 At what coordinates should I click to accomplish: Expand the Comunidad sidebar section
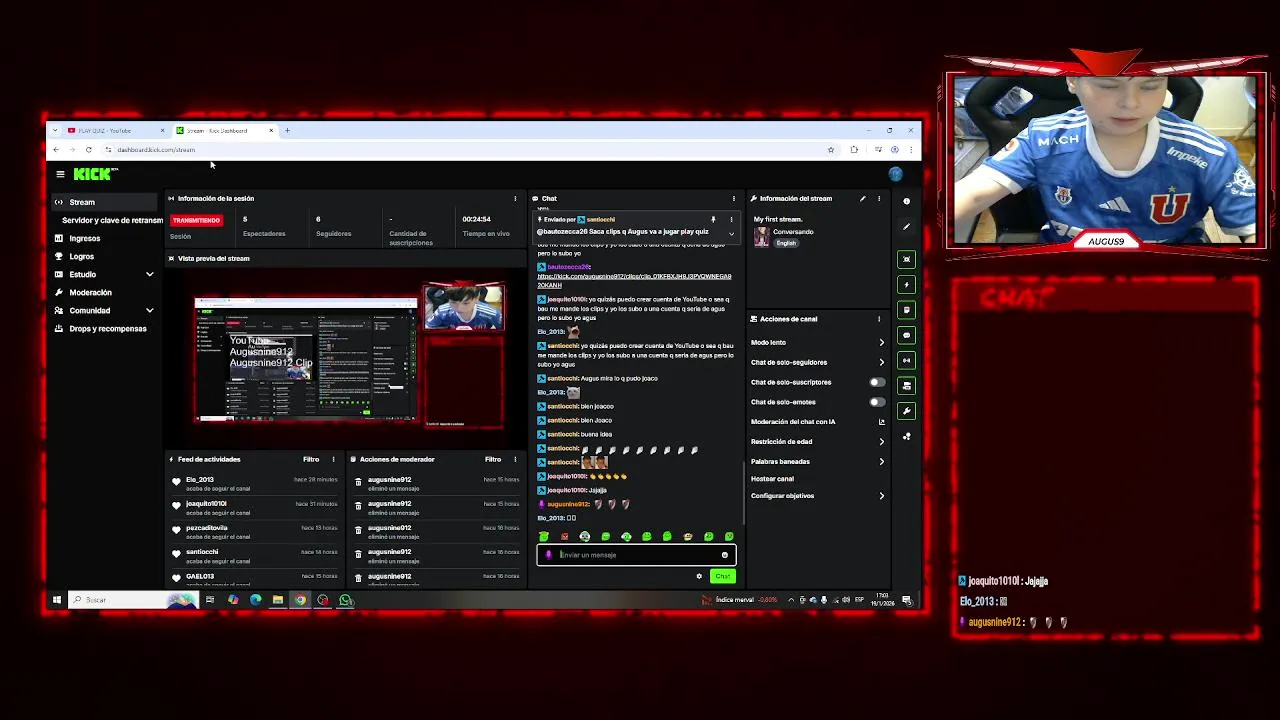[150, 311]
